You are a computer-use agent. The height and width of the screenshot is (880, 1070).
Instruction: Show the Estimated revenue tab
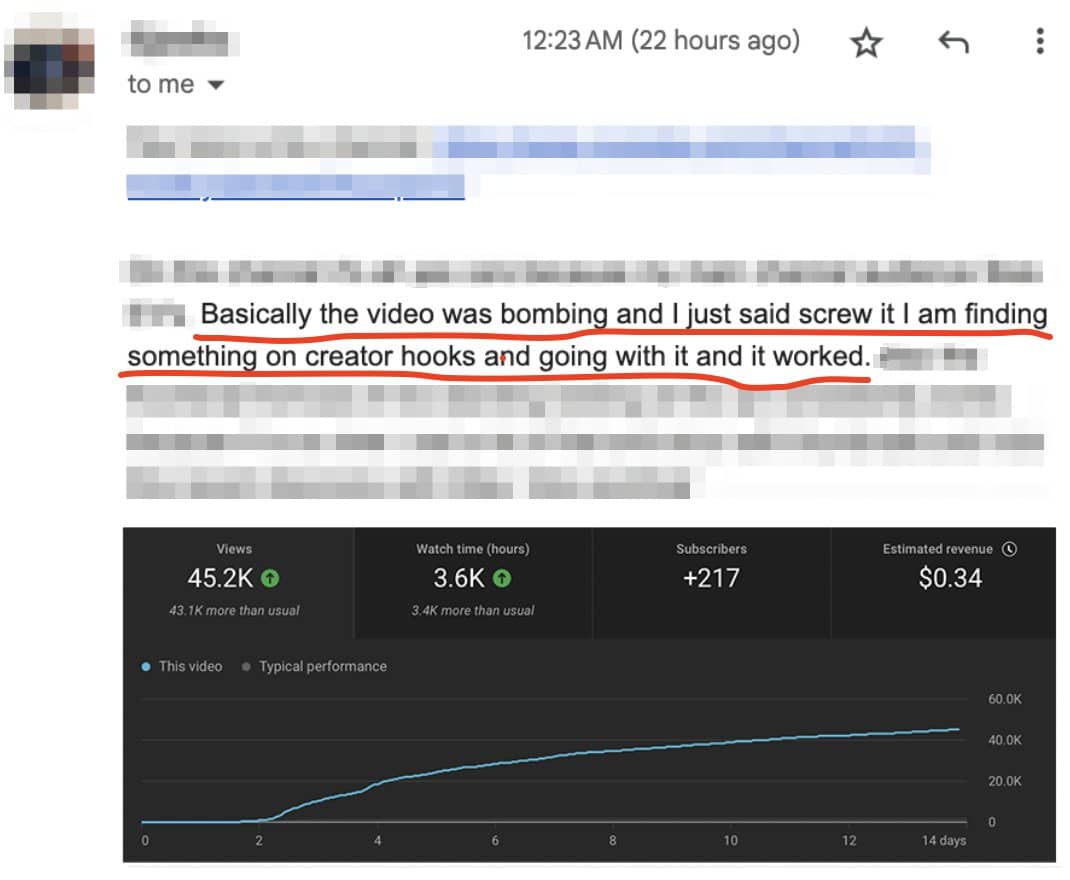942,582
